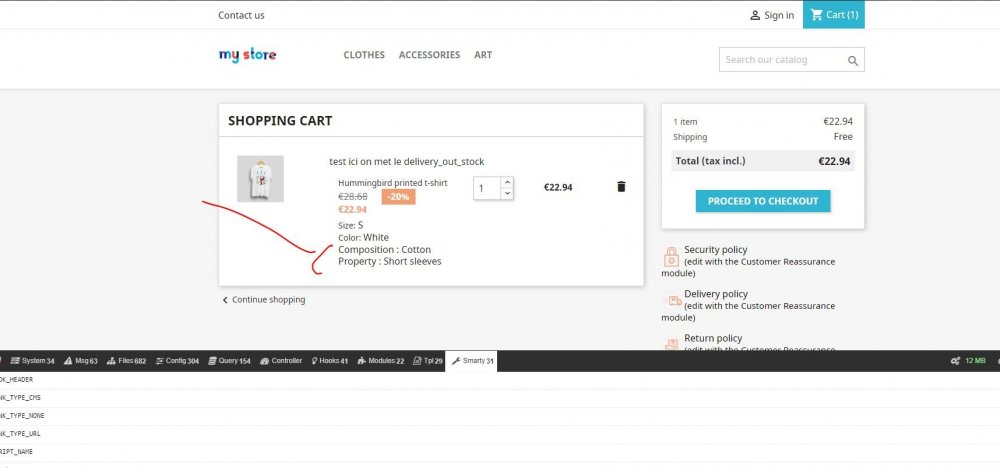
Task: Open the t-shirt product thumbnail
Action: [260, 179]
